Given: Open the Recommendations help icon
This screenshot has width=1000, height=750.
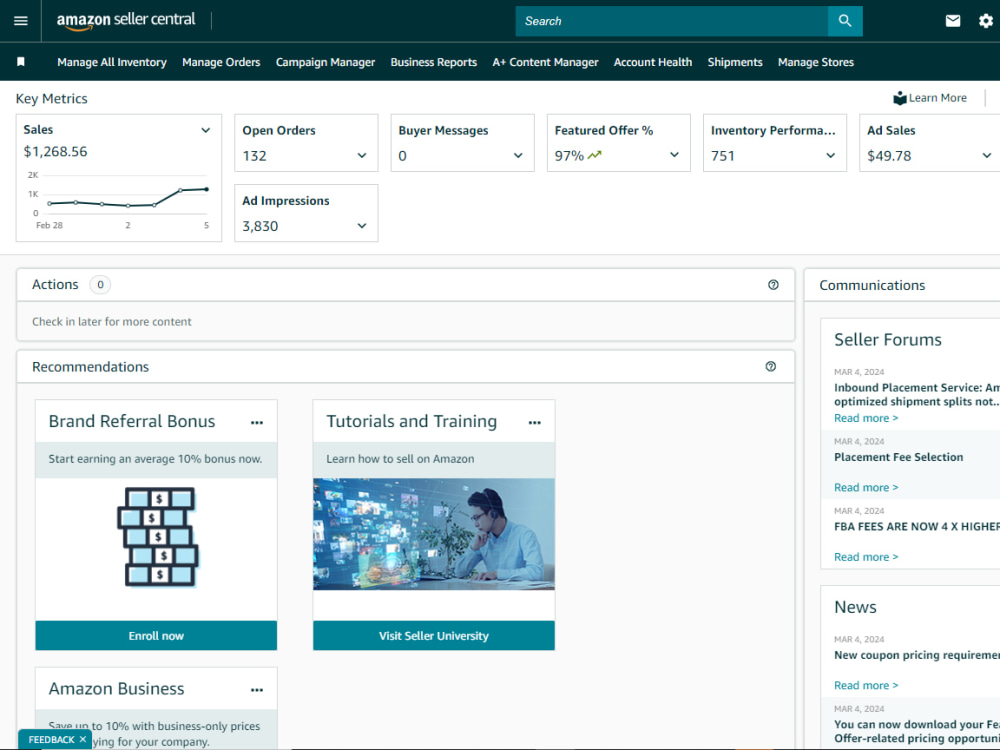Looking at the screenshot, I should (x=770, y=366).
